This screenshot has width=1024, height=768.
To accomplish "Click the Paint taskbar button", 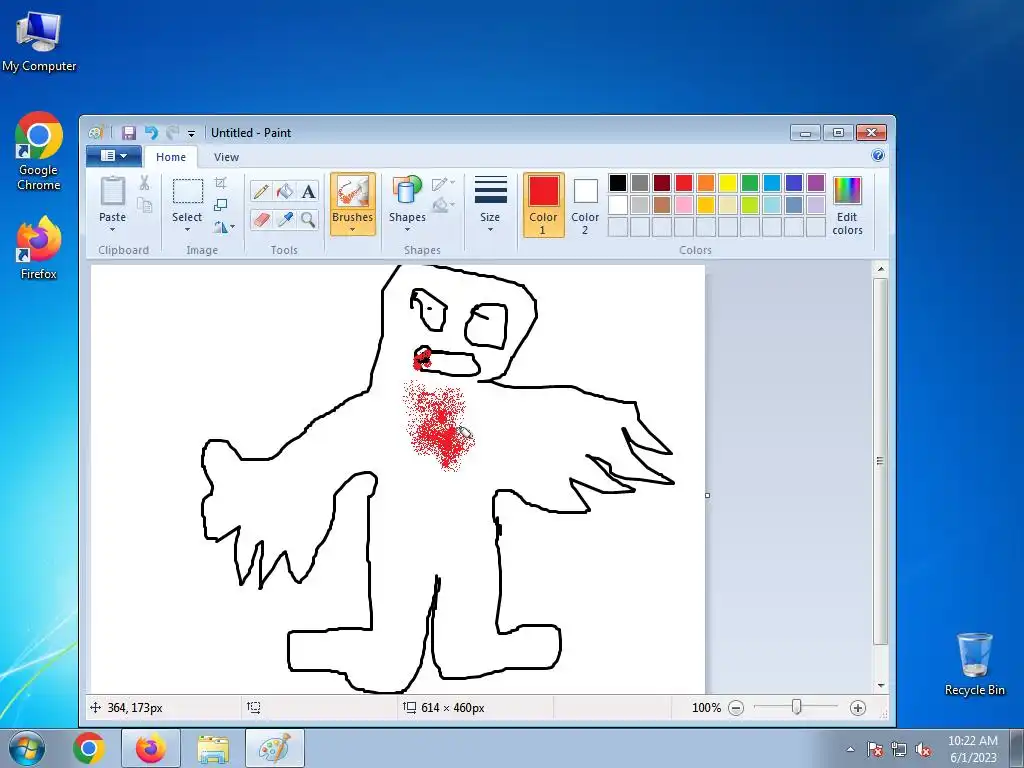I will coord(275,748).
